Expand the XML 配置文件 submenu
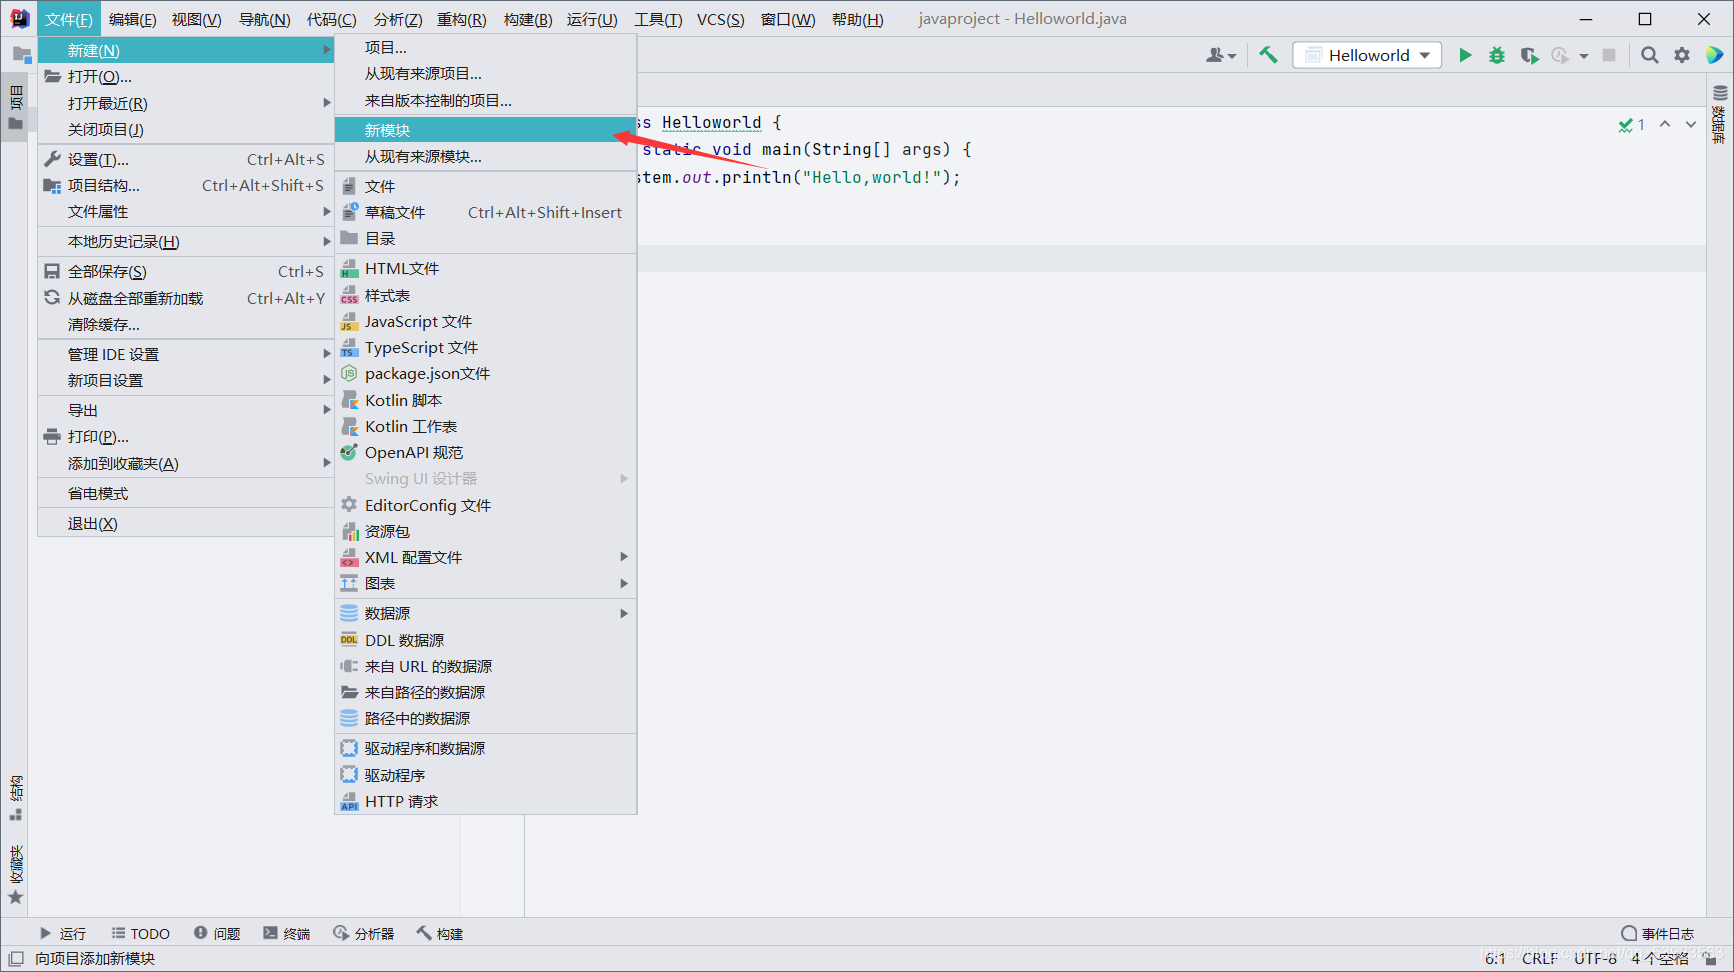The image size is (1734, 972). [486, 557]
